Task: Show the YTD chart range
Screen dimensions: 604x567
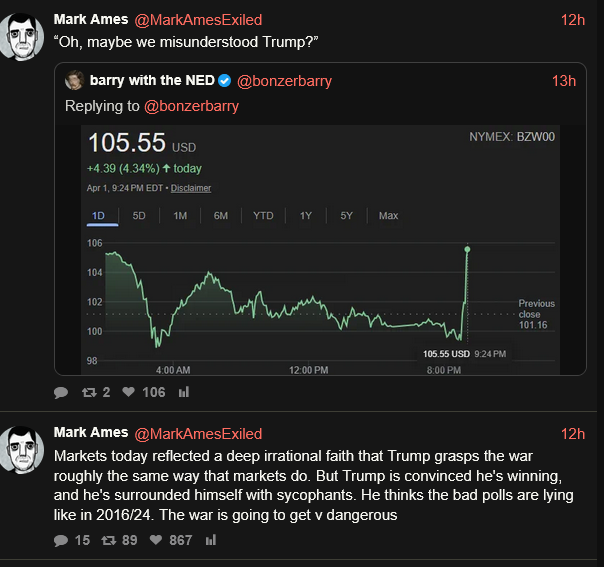Action: (x=263, y=215)
